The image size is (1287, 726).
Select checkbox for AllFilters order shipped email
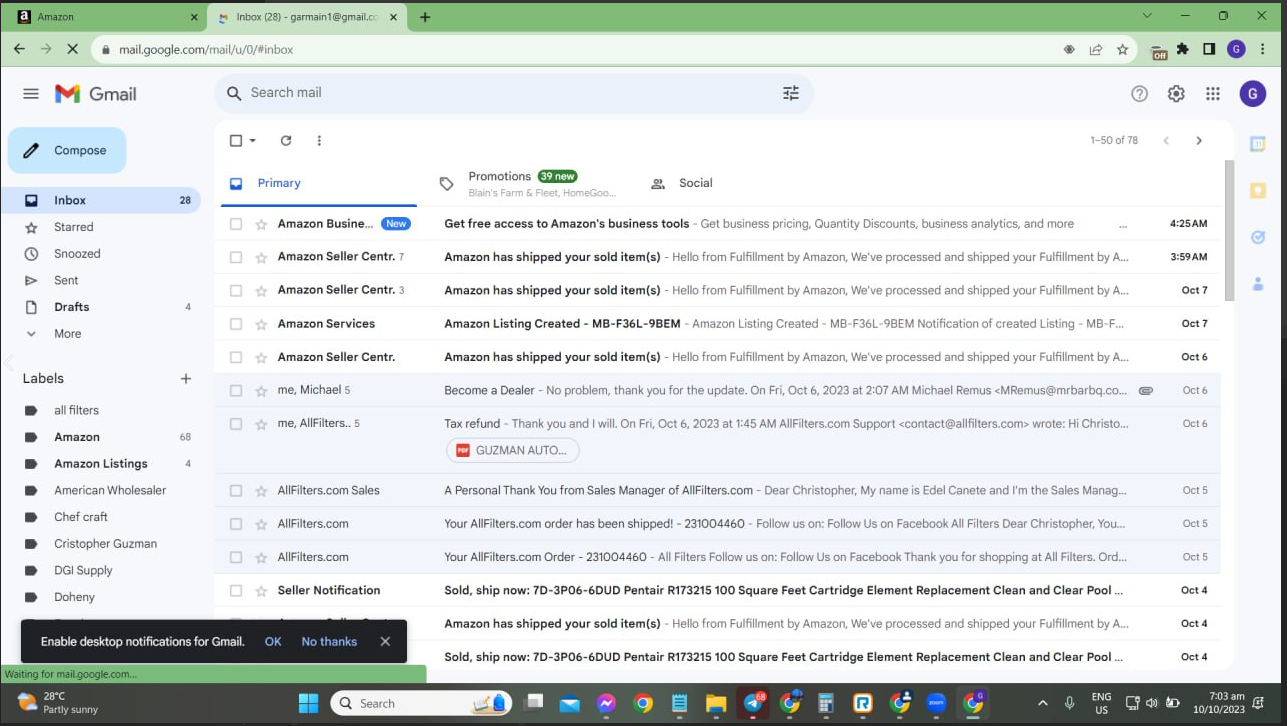[x=236, y=523]
